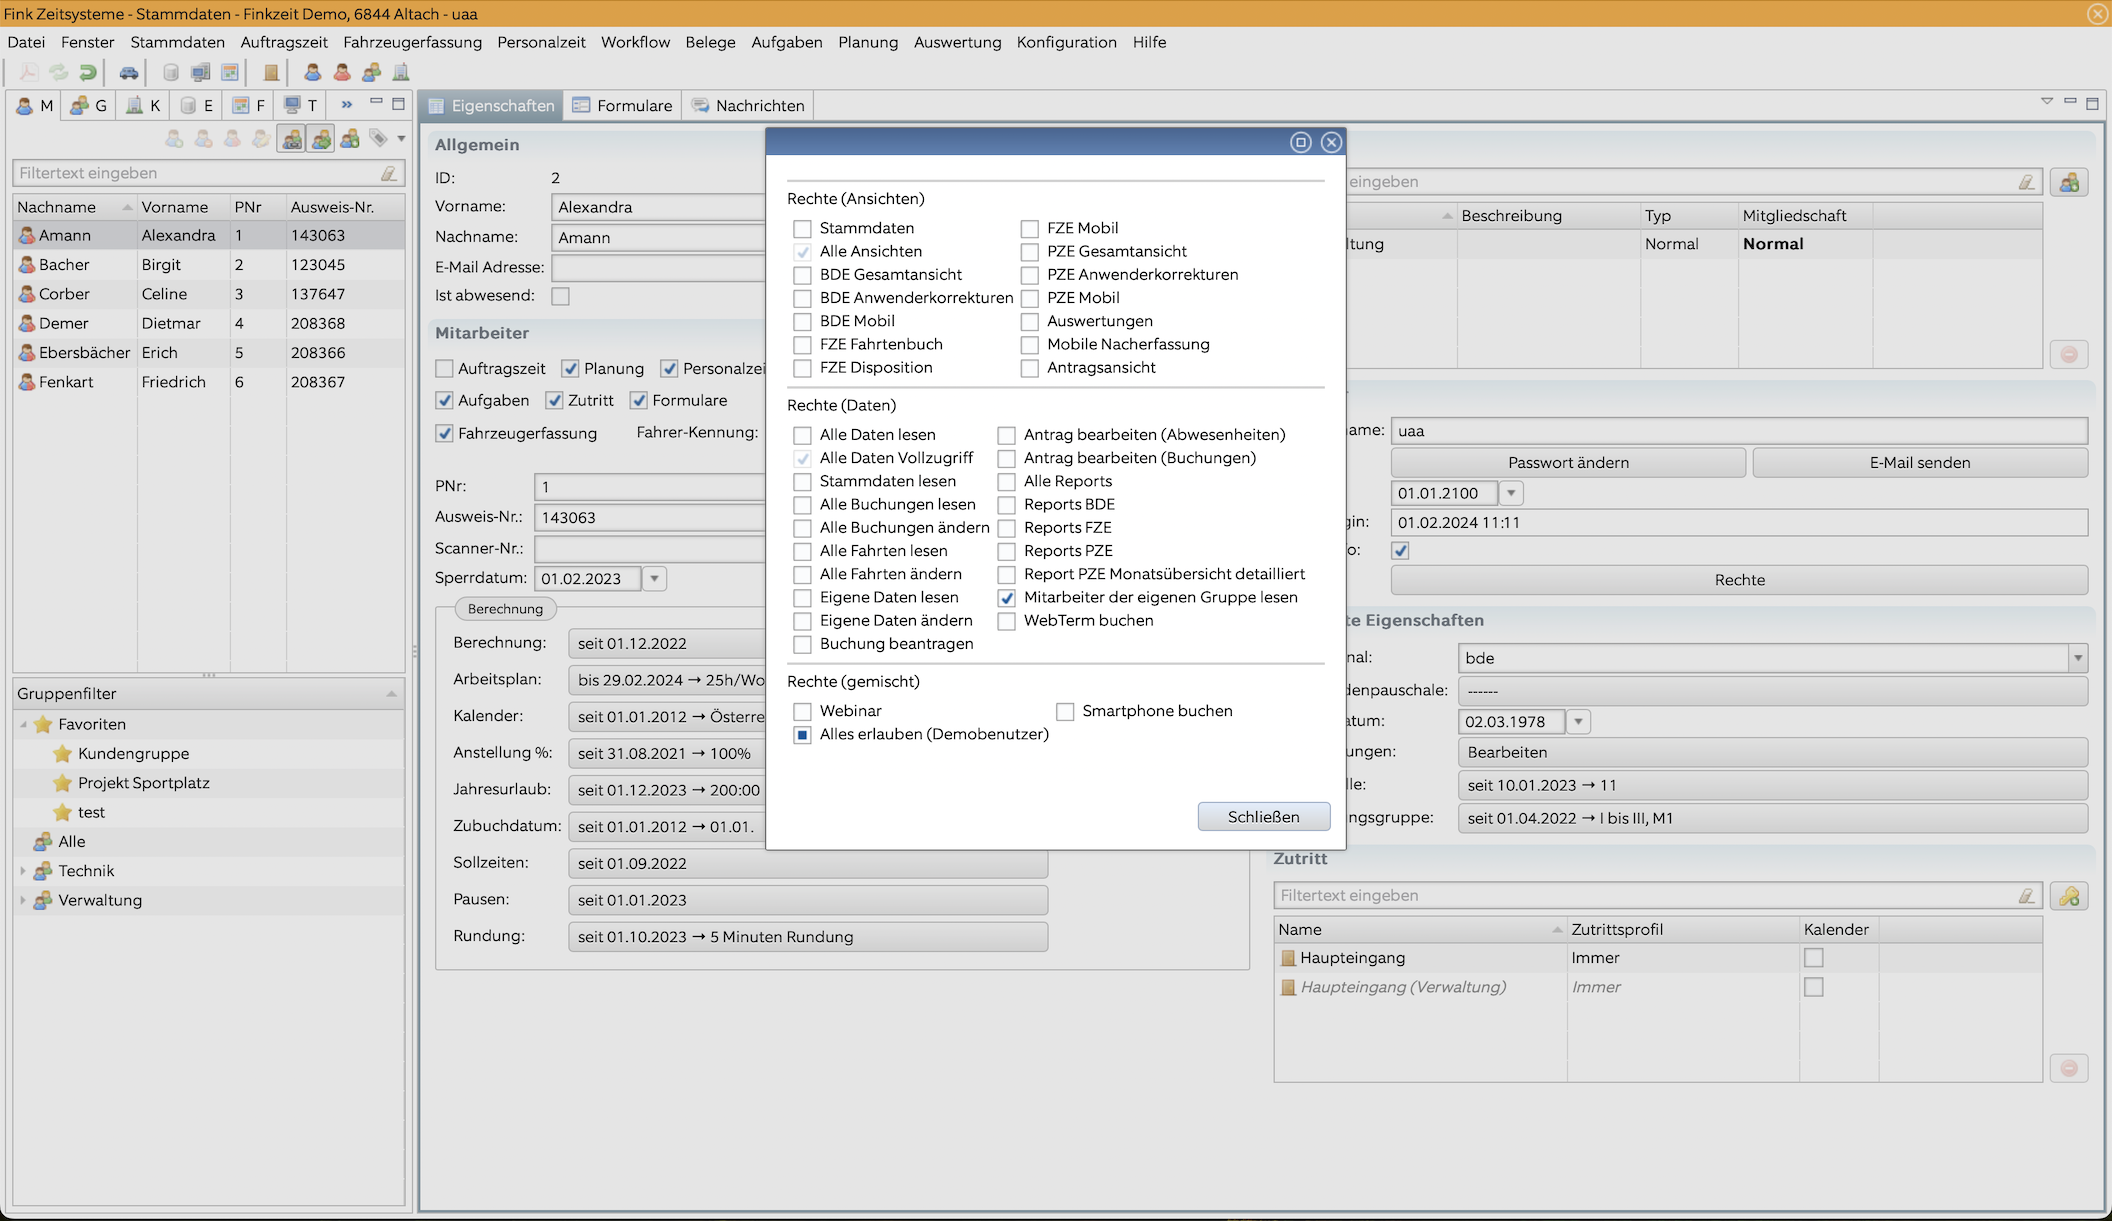This screenshot has width=2112, height=1221.
Task: Open the 01.01.2100 date dropdown
Action: 1510,493
